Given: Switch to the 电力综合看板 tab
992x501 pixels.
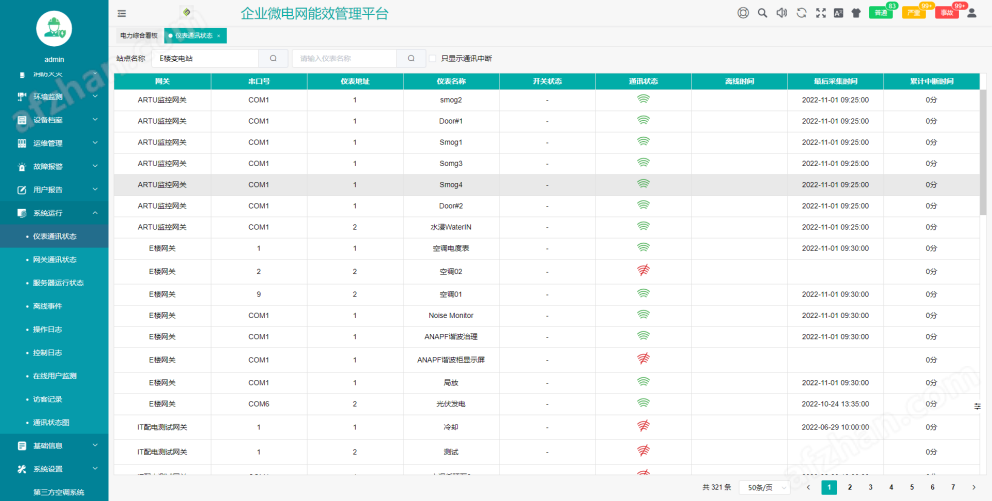Looking at the screenshot, I should point(139,36).
